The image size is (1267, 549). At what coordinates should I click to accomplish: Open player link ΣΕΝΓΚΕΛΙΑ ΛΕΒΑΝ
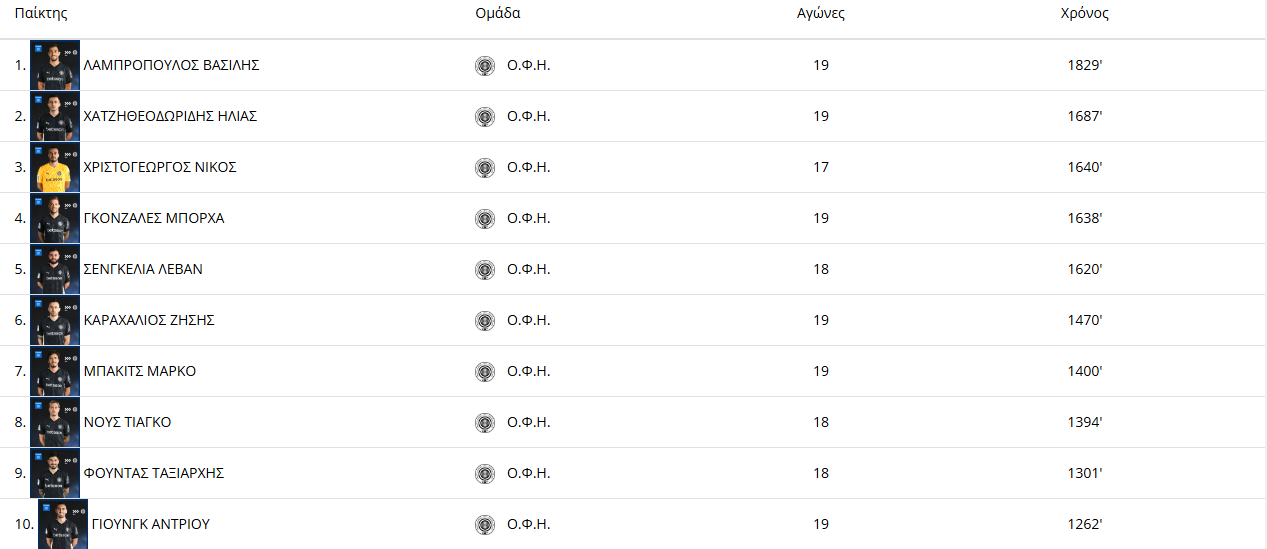pyautogui.click(x=143, y=269)
